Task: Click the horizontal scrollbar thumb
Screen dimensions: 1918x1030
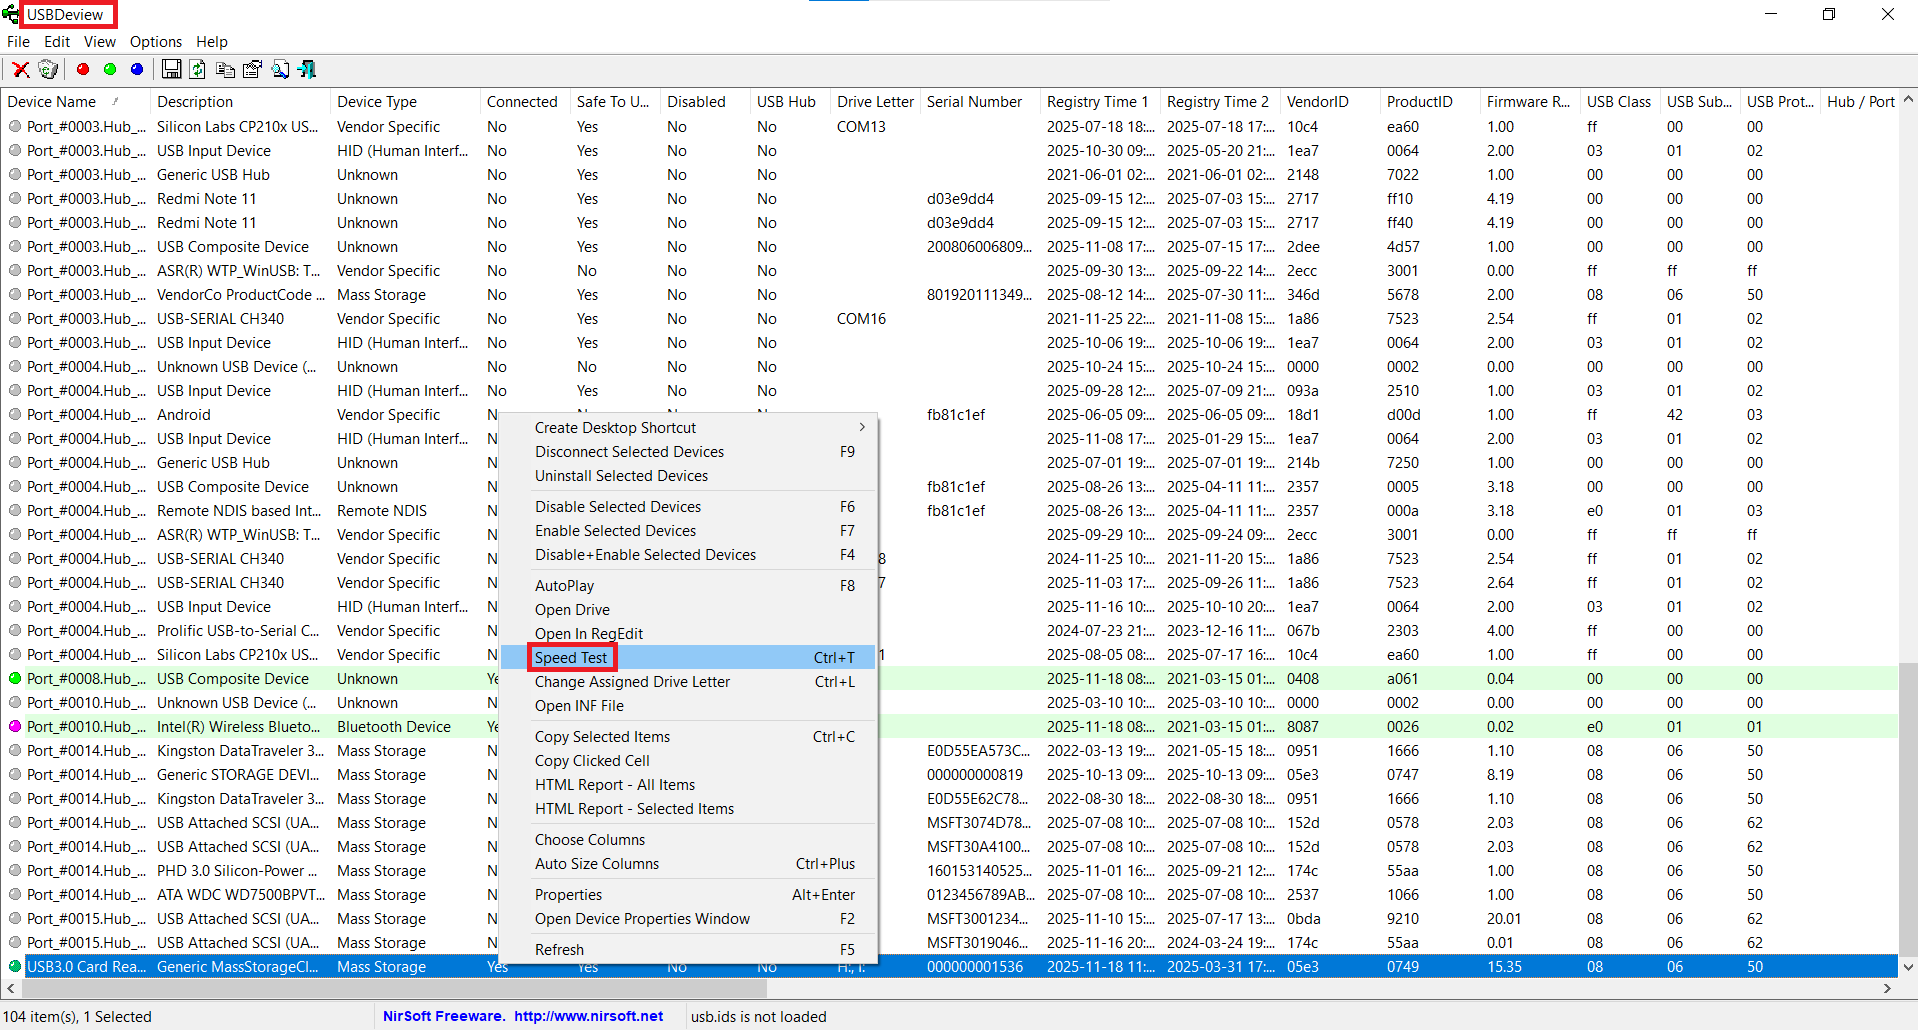Action: [x=393, y=988]
